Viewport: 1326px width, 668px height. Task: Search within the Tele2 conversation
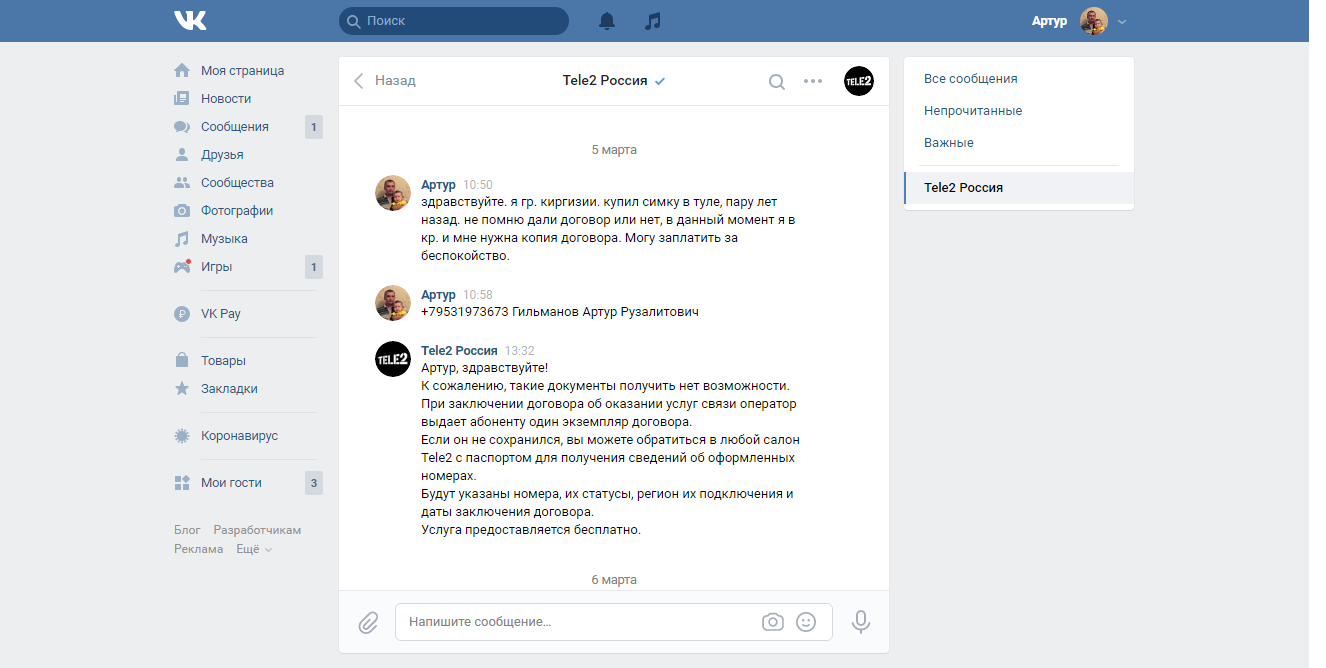point(776,81)
